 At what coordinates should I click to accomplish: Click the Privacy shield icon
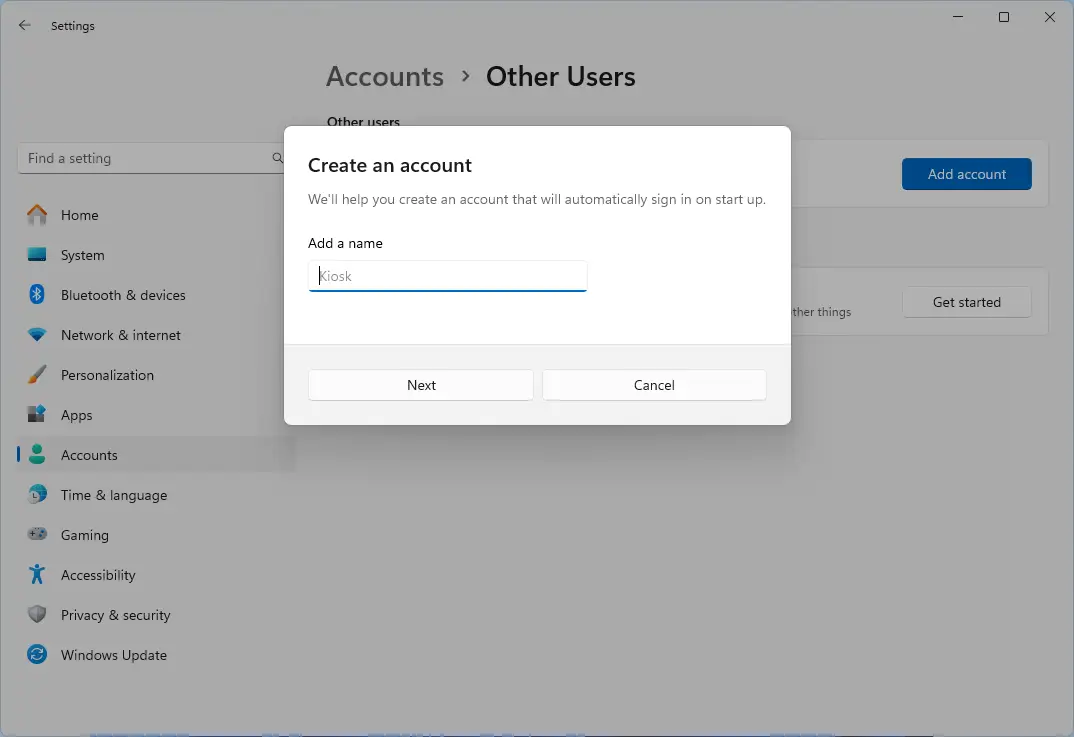click(x=37, y=614)
